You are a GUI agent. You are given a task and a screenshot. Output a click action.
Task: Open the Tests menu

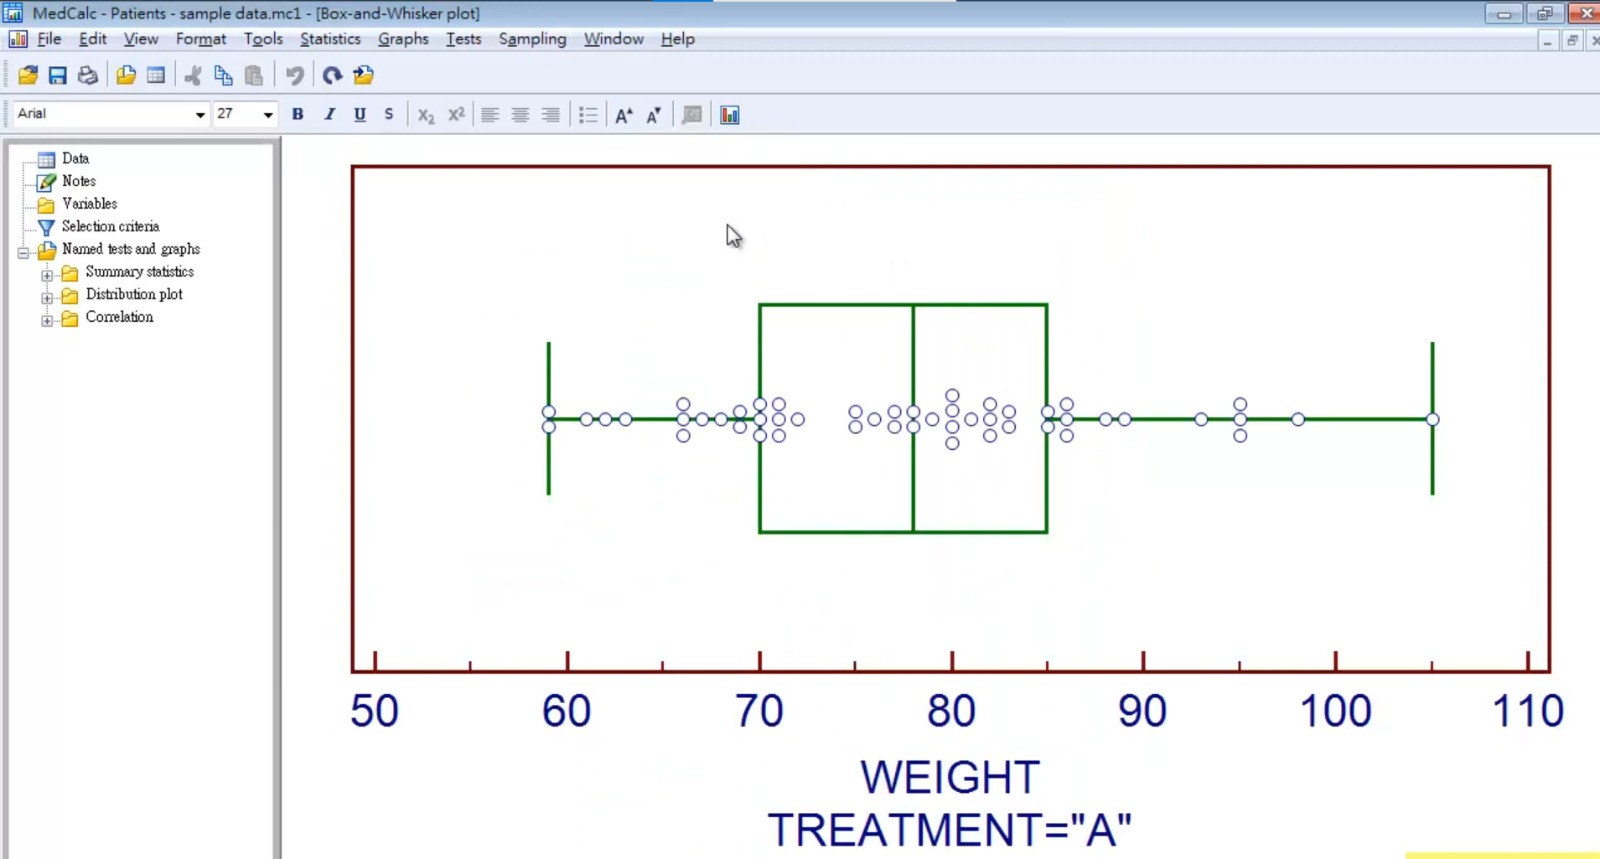[x=463, y=39]
